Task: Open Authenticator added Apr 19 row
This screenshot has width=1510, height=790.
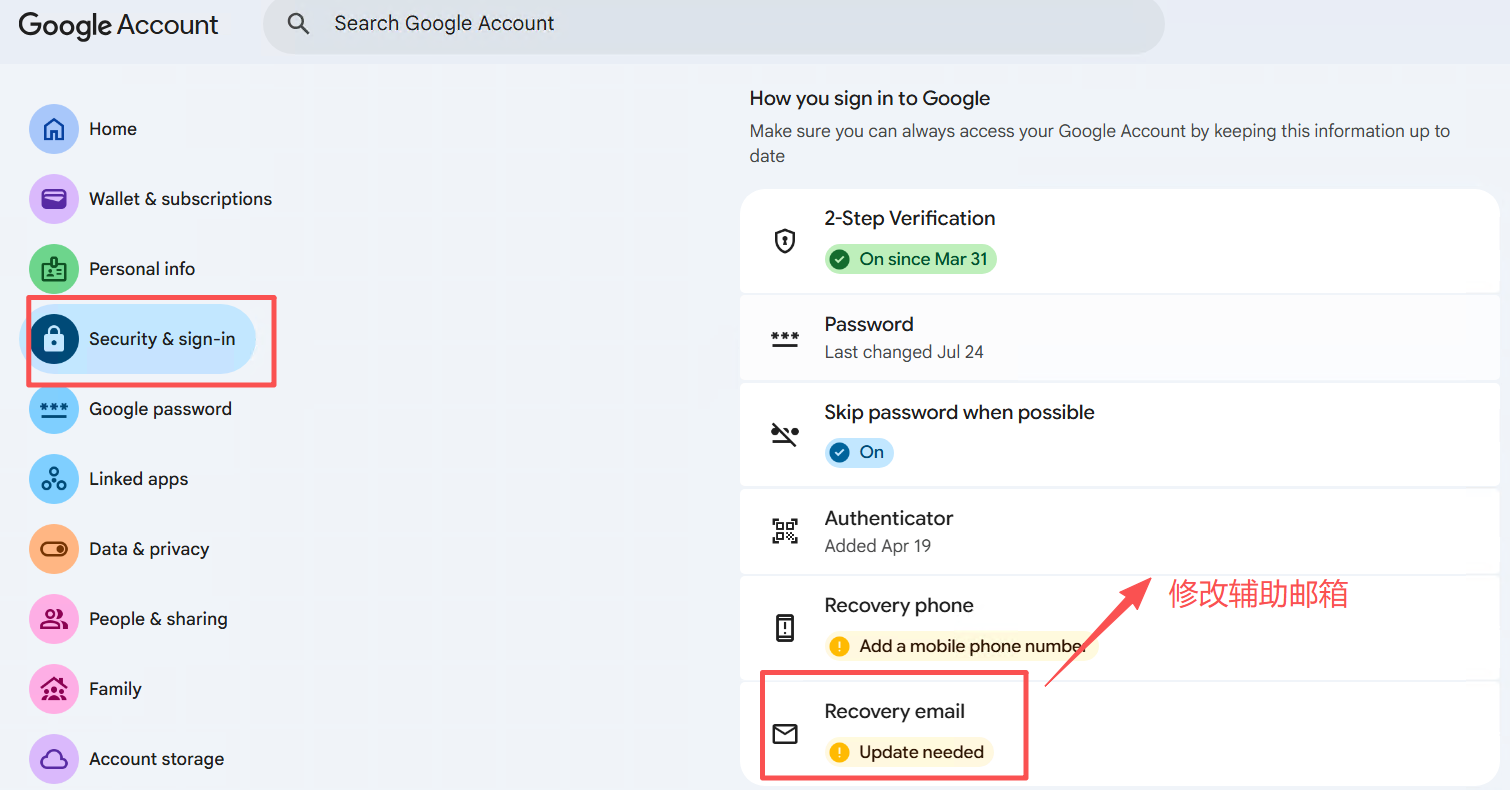Action: [x=1120, y=531]
